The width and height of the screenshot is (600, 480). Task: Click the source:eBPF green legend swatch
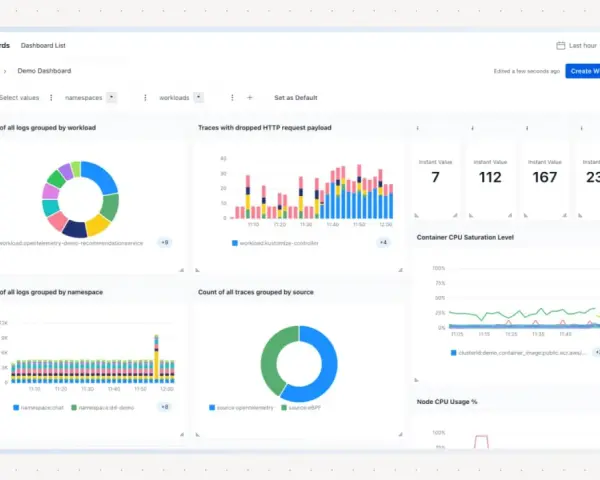click(x=284, y=408)
